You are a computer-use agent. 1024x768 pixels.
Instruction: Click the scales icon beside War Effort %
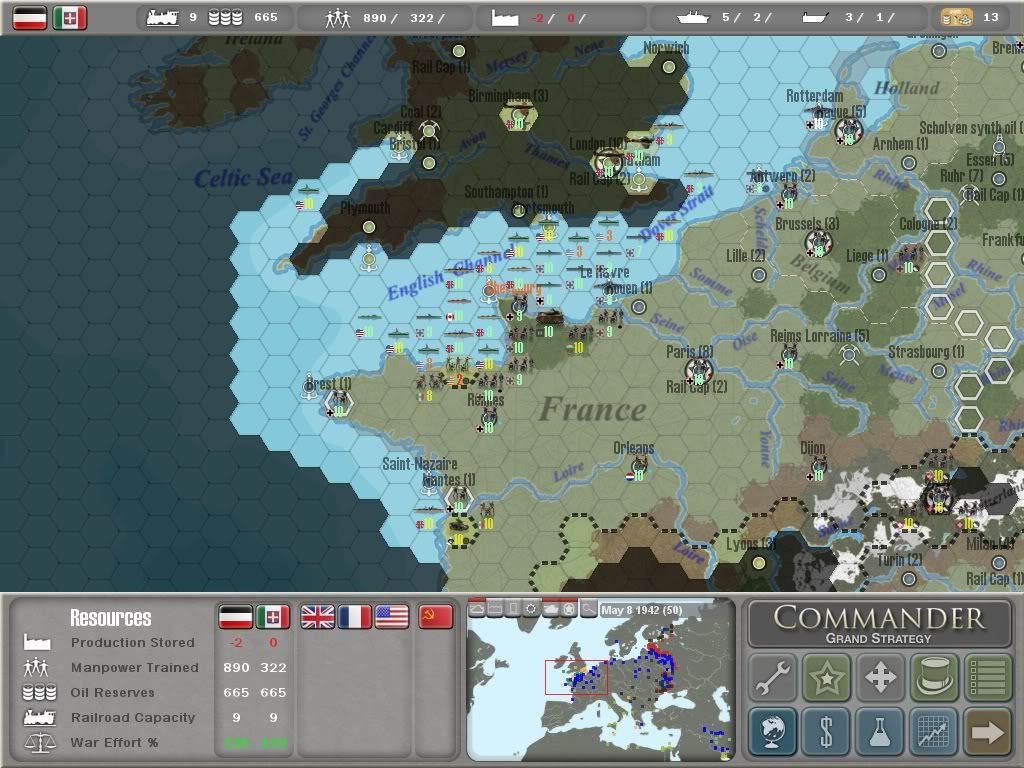[x=39, y=743]
